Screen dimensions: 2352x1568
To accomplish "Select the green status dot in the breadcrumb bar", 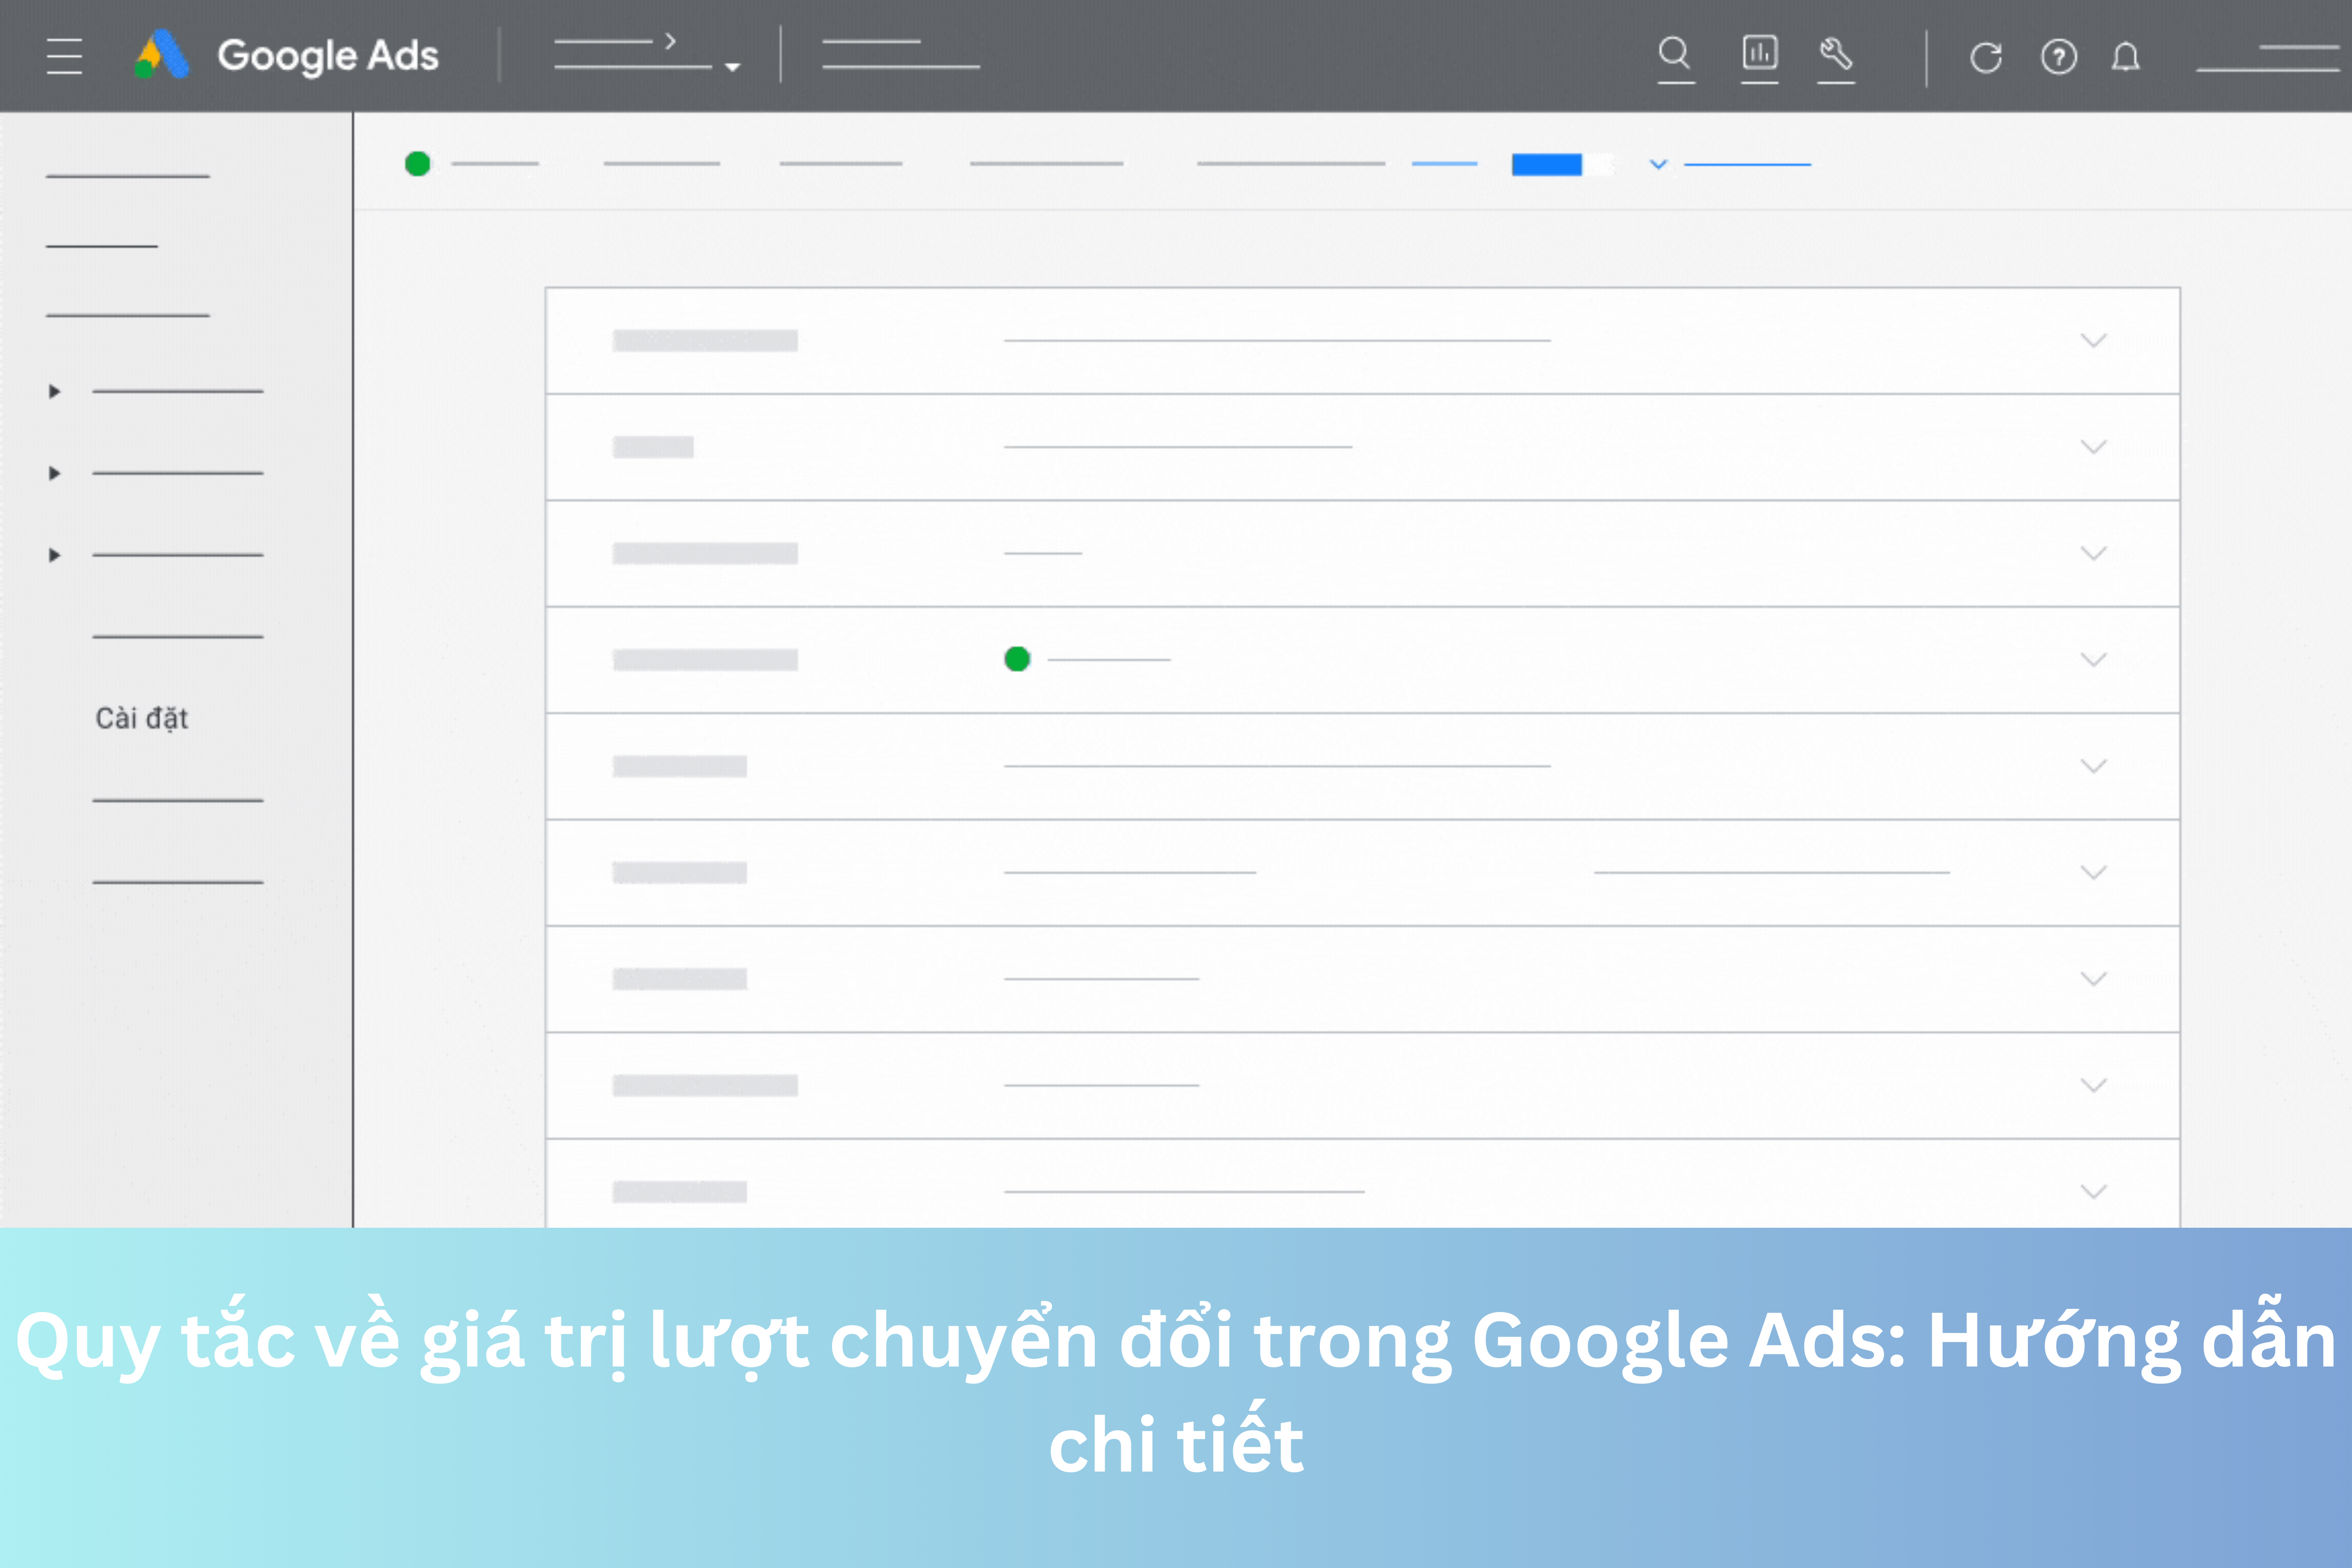I will point(417,163).
